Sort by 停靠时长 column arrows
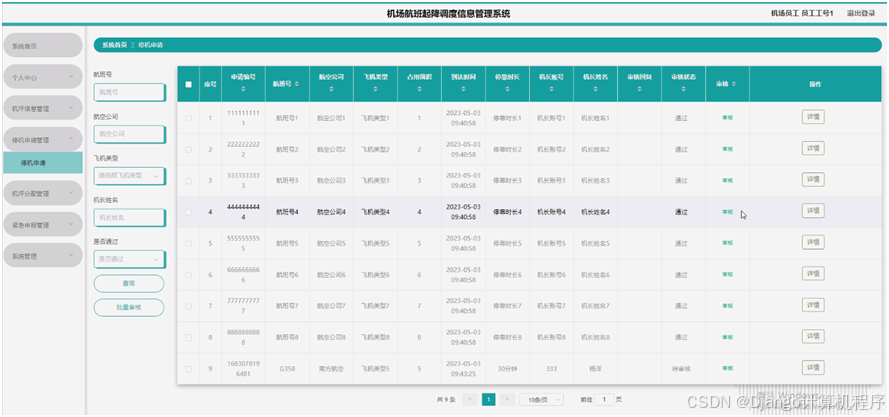The image size is (889, 417). [507, 90]
